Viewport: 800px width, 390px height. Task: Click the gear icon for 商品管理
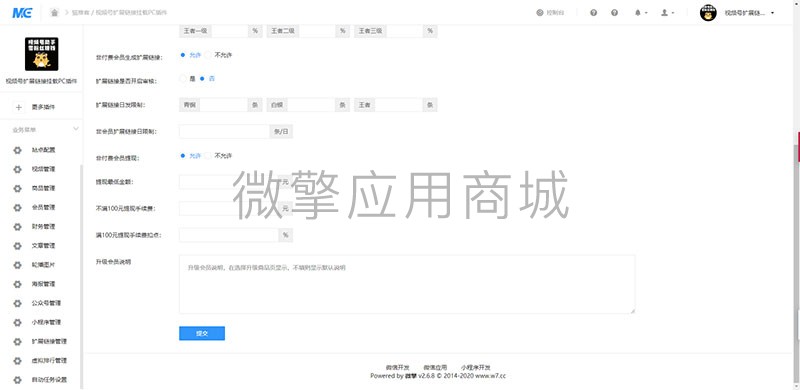[x=17, y=188]
